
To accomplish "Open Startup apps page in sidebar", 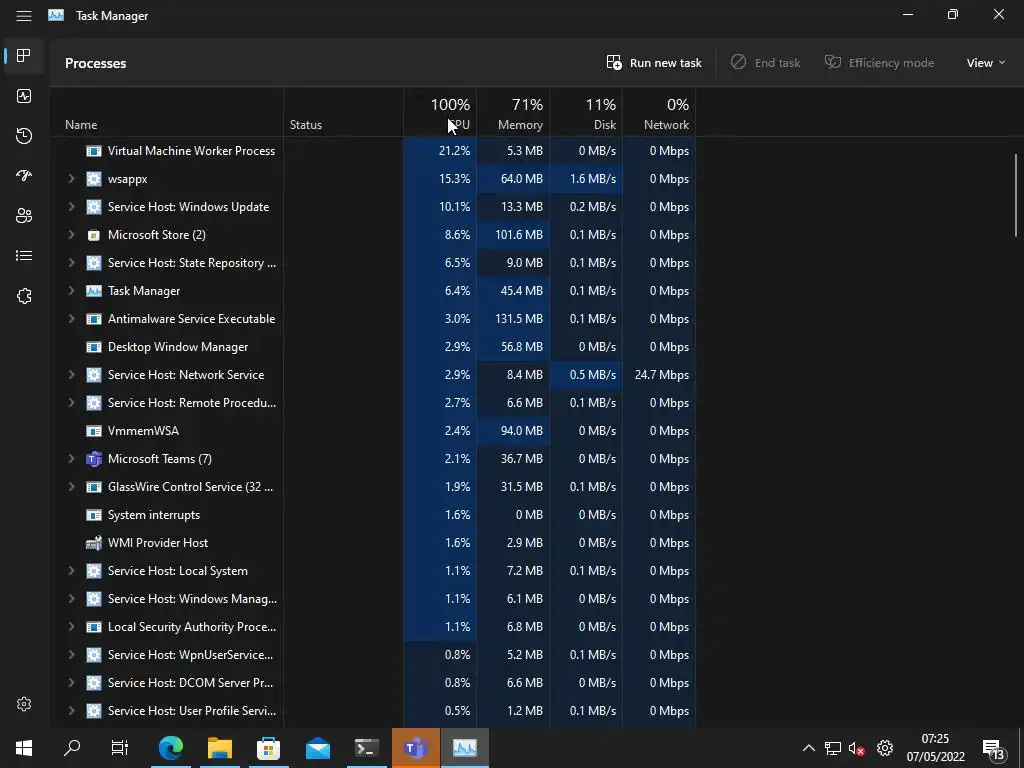I will click(x=24, y=176).
